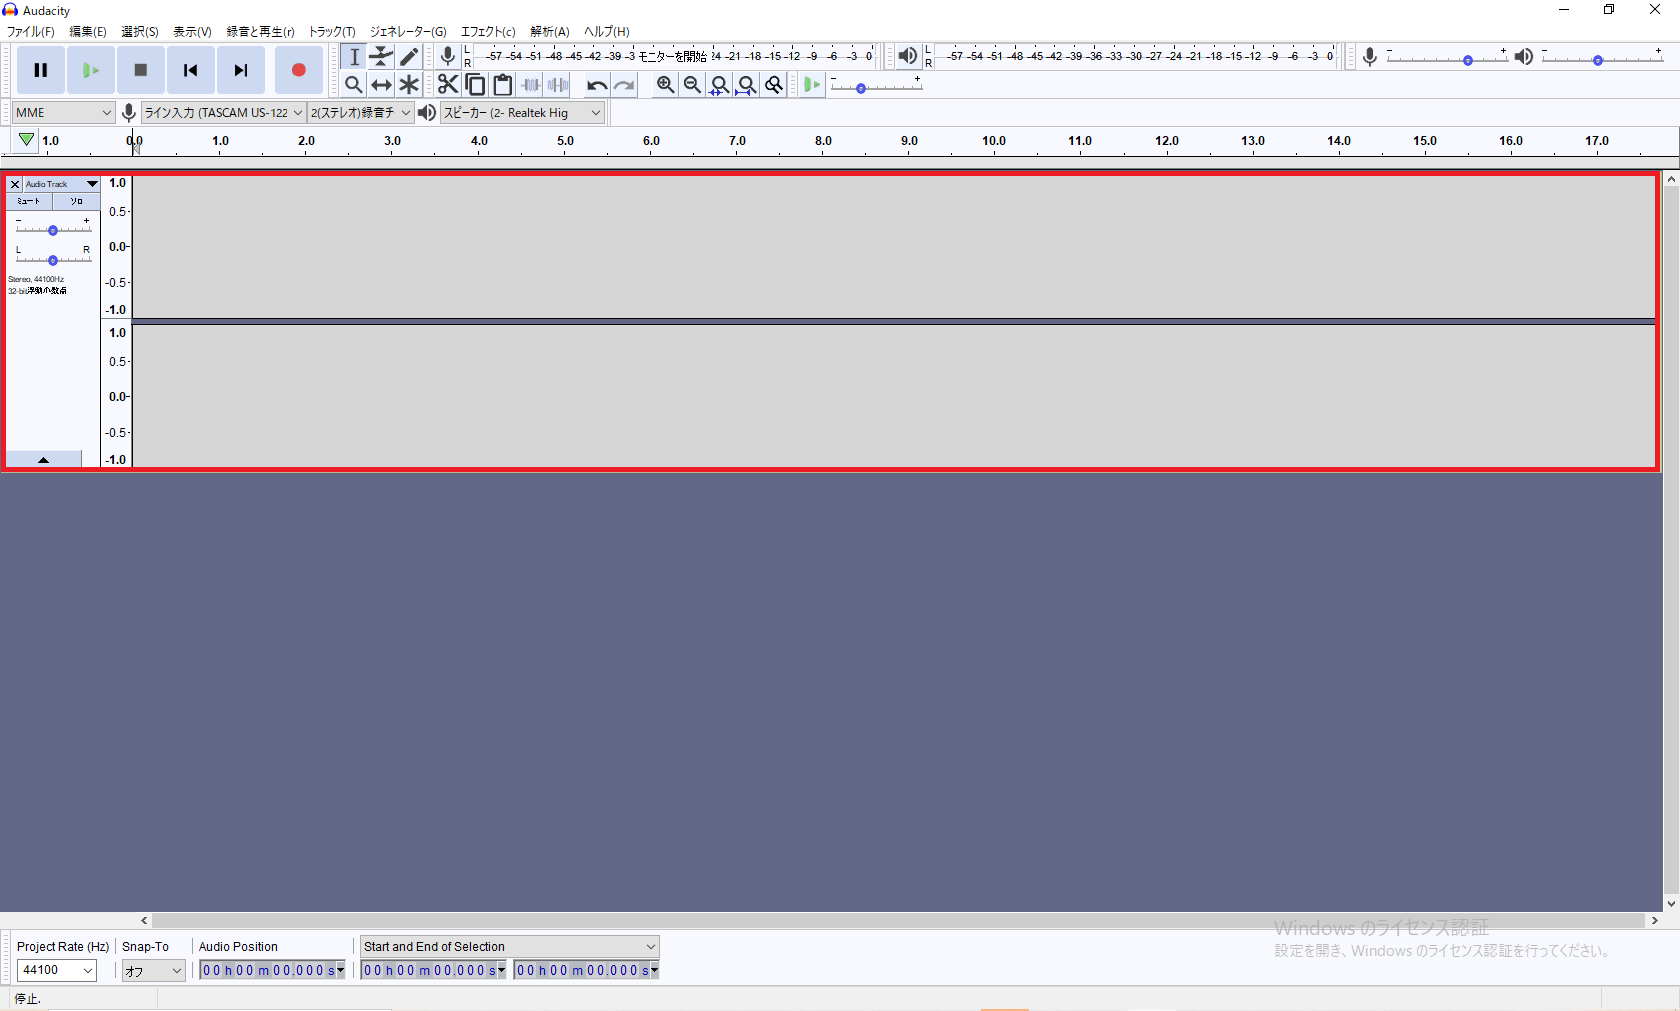Toggle Pause button in transport toolbar

coord(41,70)
